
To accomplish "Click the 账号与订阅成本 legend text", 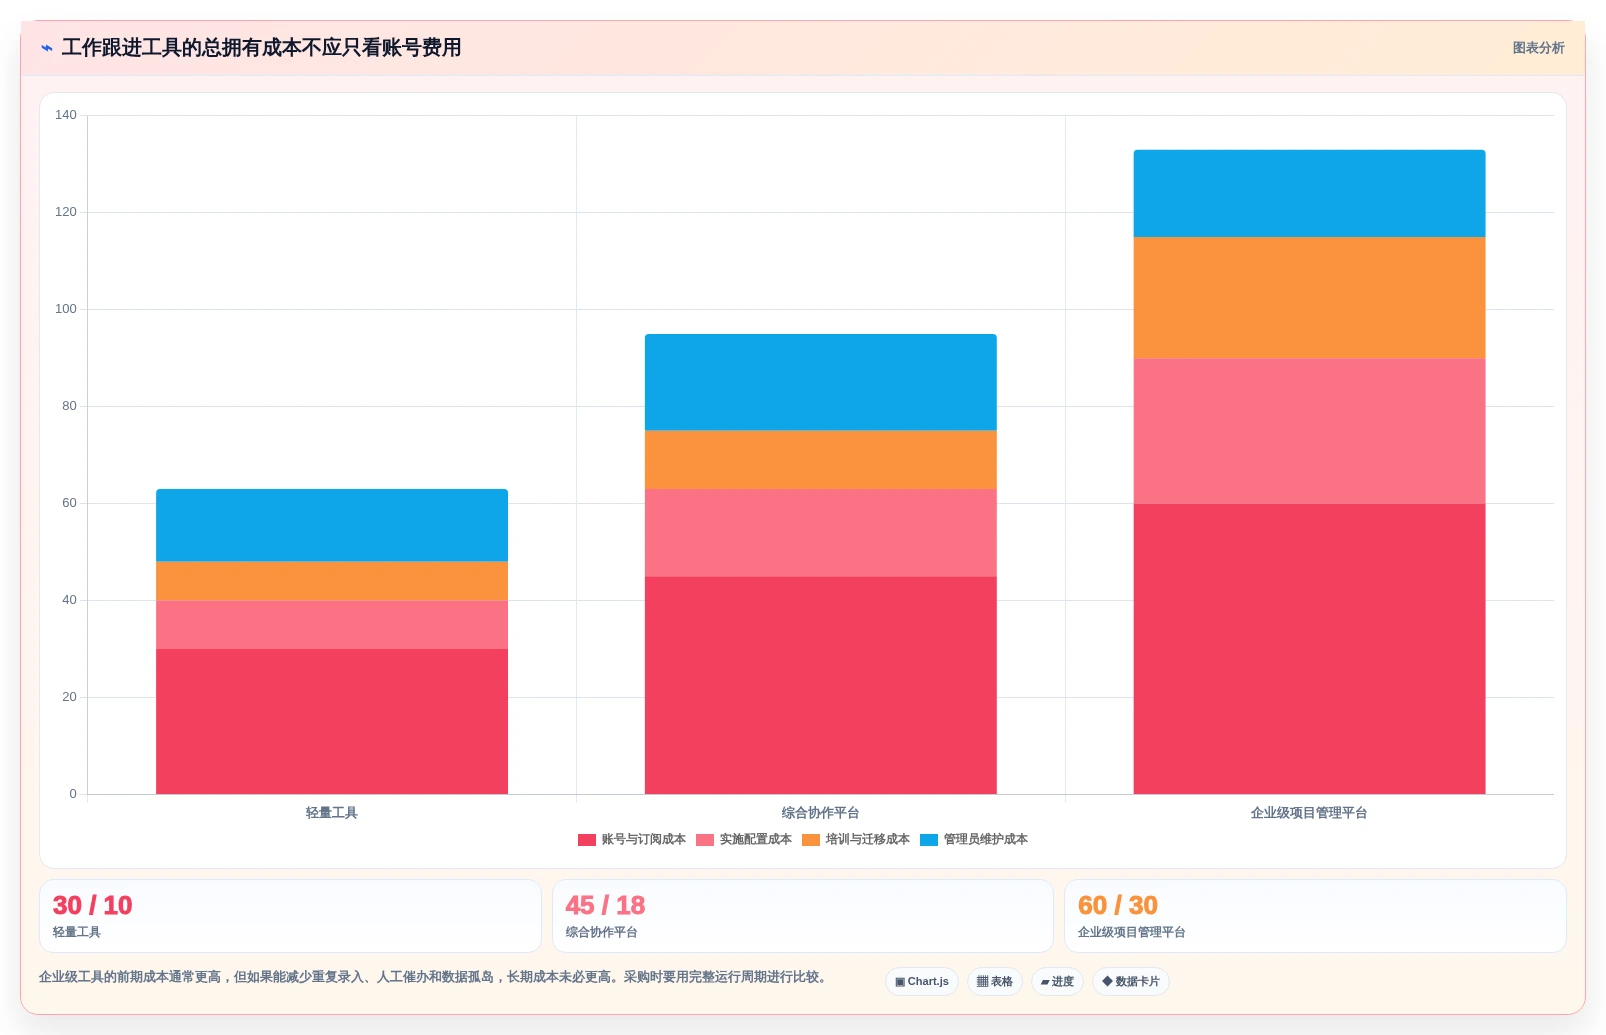I will click(x=643, y=840).
